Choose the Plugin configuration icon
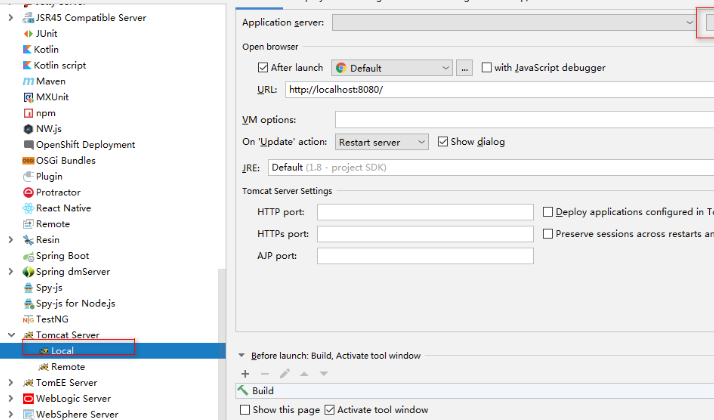Viewport: 714px width, 420px height. (28, 176)
